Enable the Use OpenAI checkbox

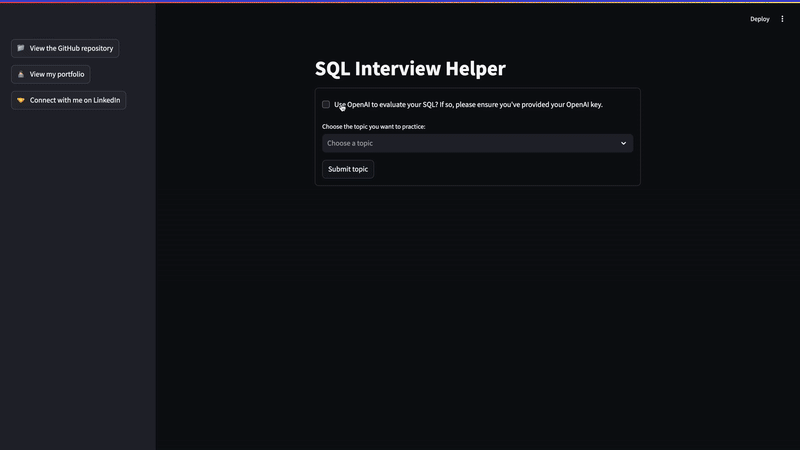click(x=326, y=104)
